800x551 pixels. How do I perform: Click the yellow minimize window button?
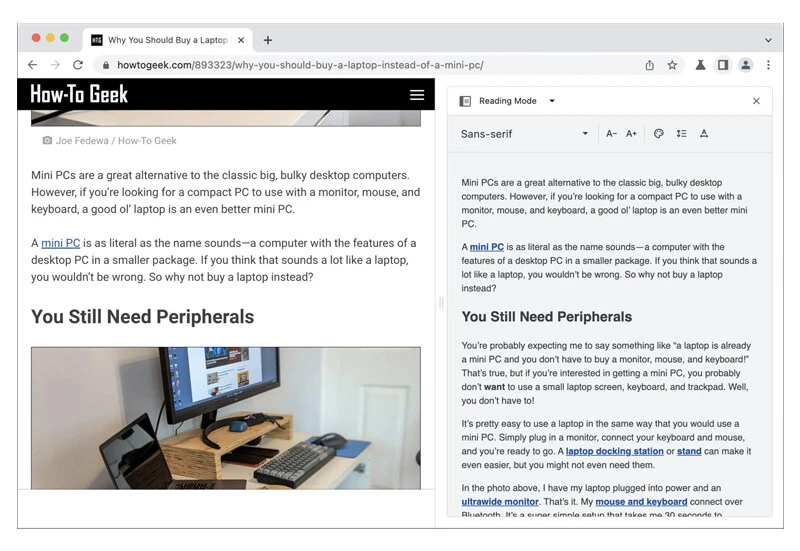point(50,38)
